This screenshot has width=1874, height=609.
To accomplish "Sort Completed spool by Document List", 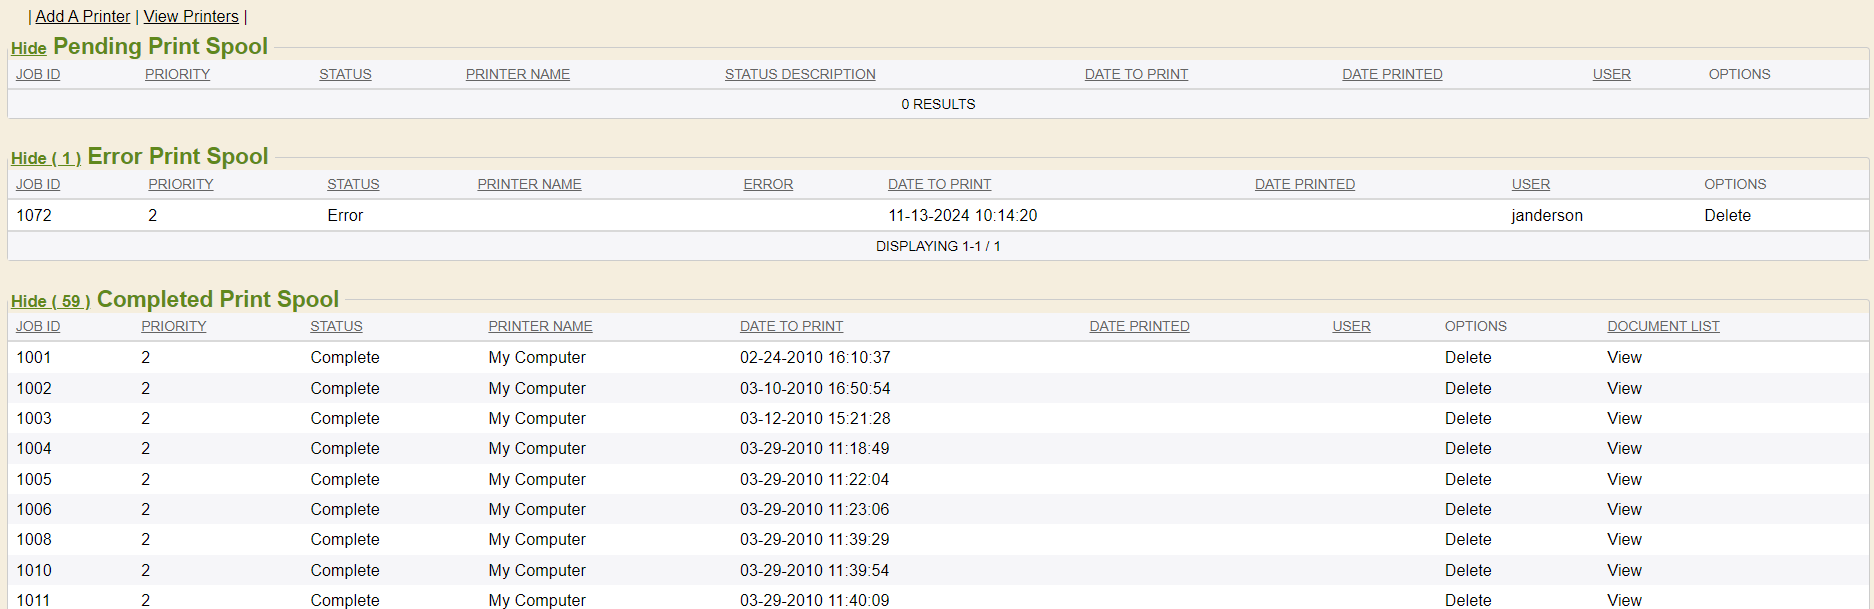I will click(1663, 326).
